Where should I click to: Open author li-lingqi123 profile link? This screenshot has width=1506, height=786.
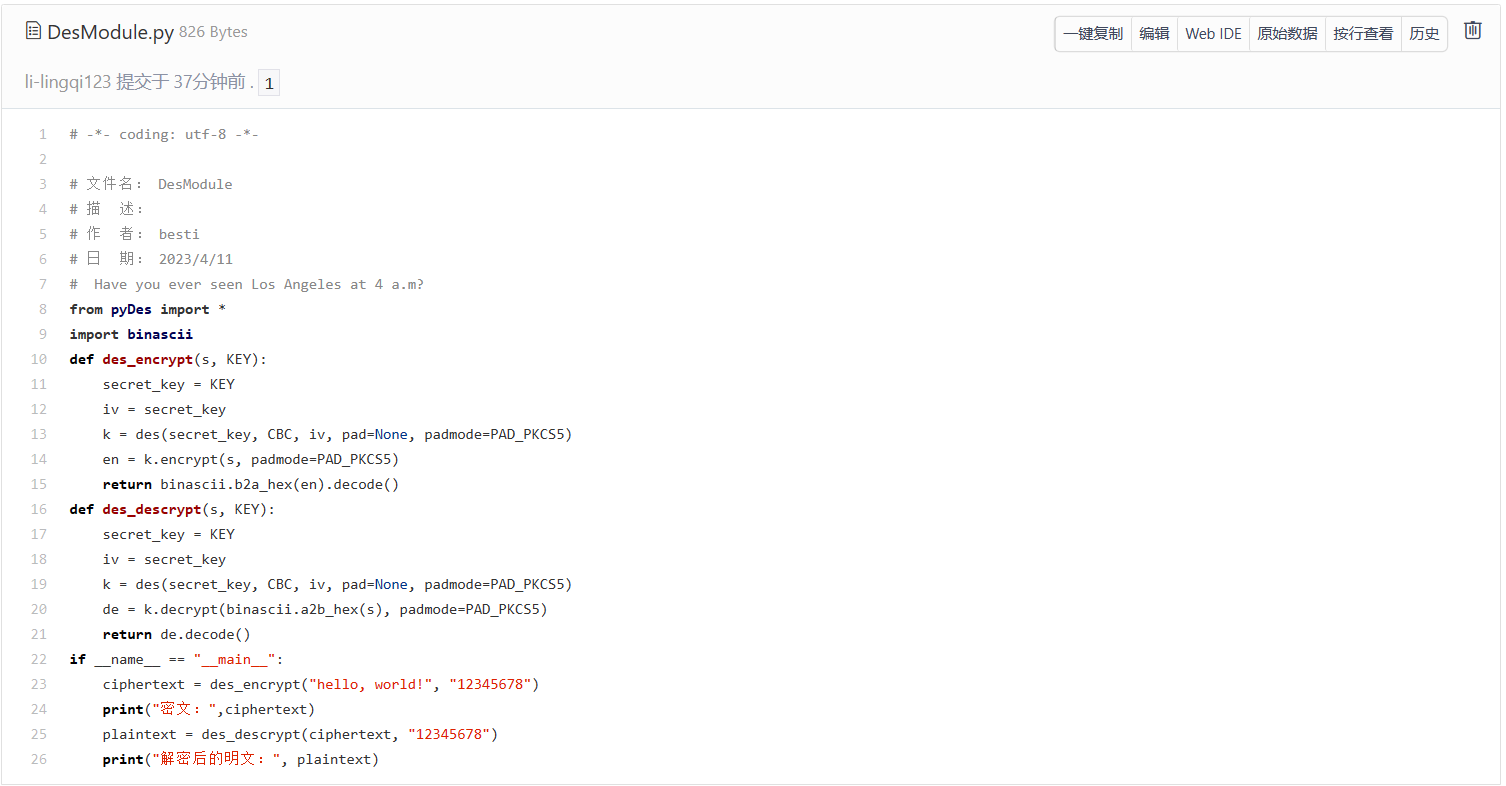(68, 82)
